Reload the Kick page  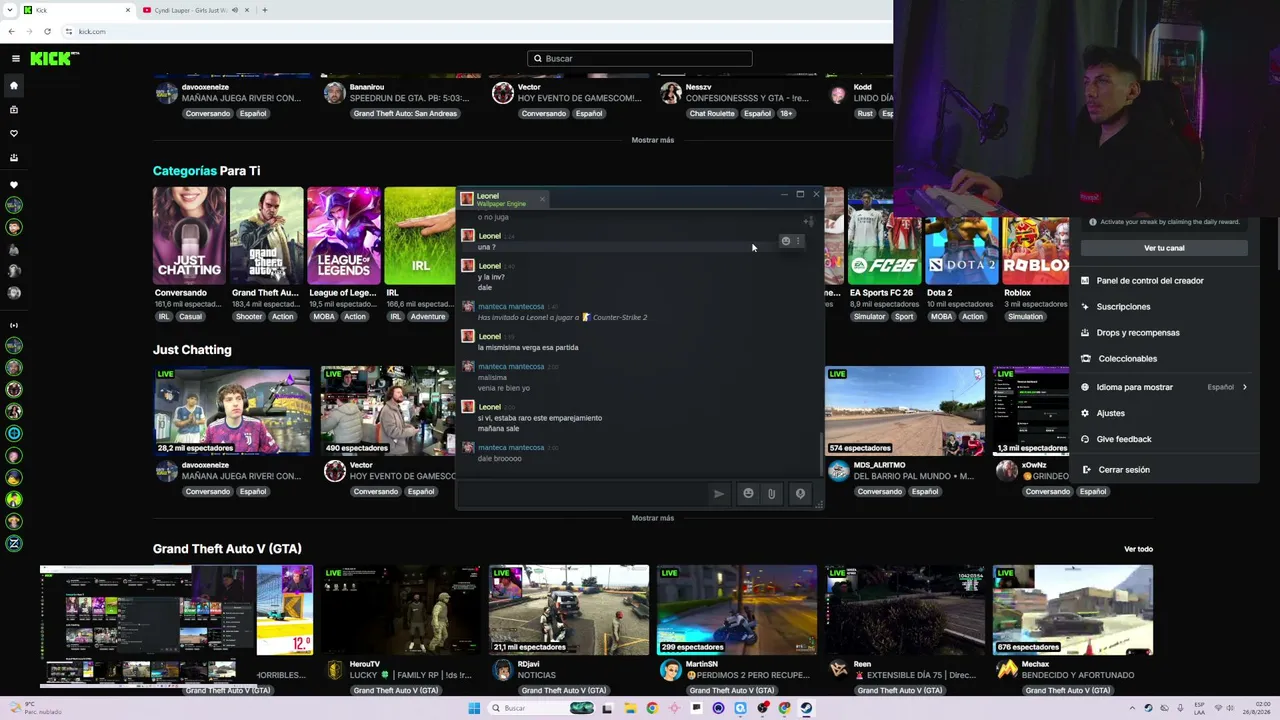point(47,31)
